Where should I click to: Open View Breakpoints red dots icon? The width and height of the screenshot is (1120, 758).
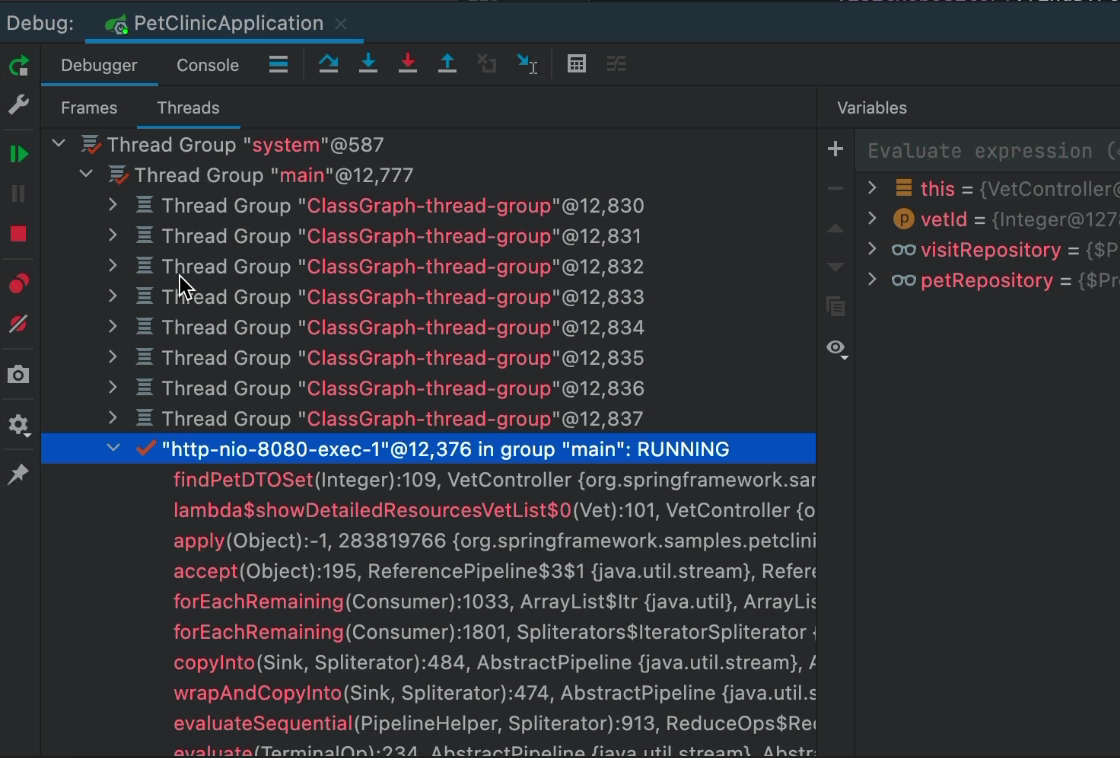click(18, 284)
